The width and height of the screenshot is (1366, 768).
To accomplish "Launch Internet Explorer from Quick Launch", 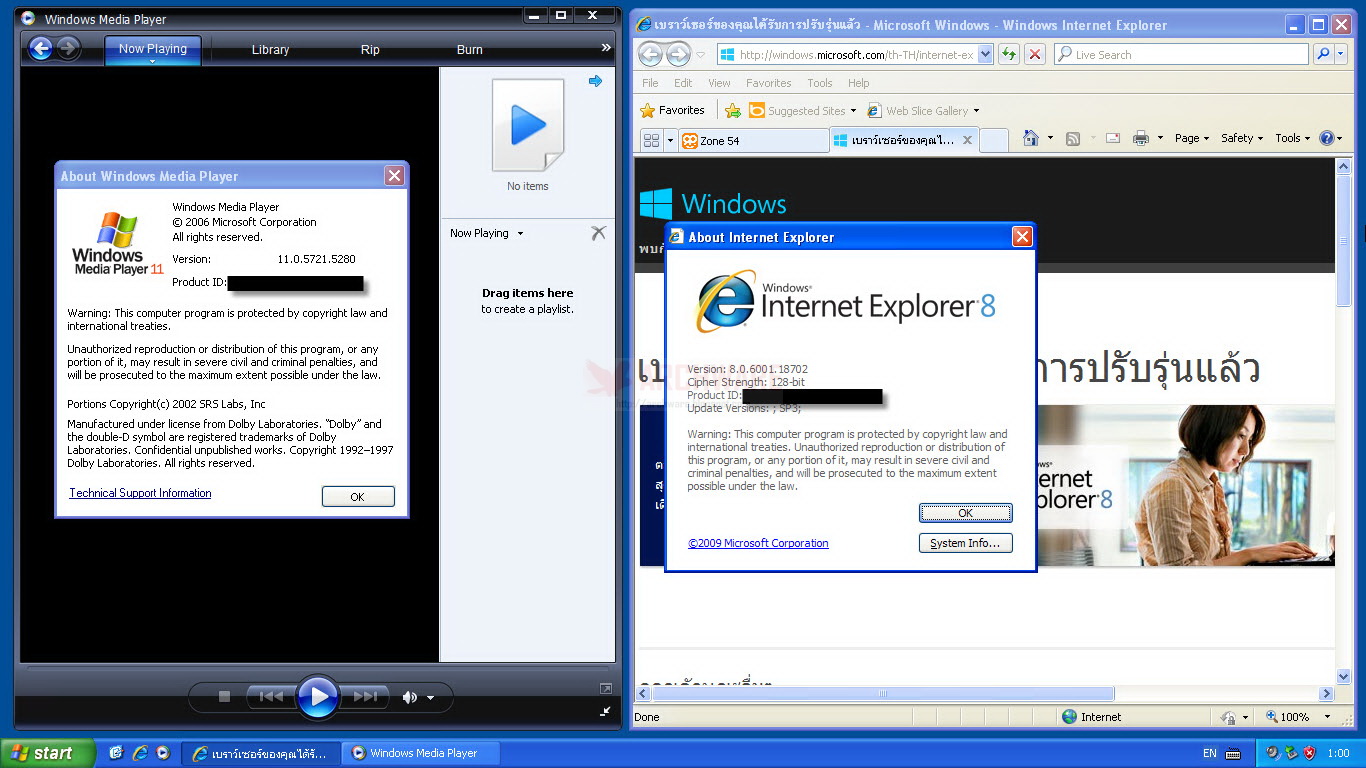I will 140,753.
